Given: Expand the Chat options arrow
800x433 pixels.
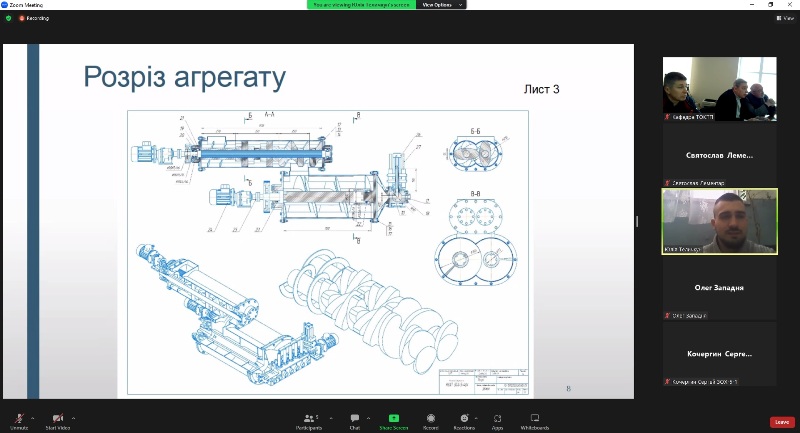Looking at the screenshot, I should 368,418.
